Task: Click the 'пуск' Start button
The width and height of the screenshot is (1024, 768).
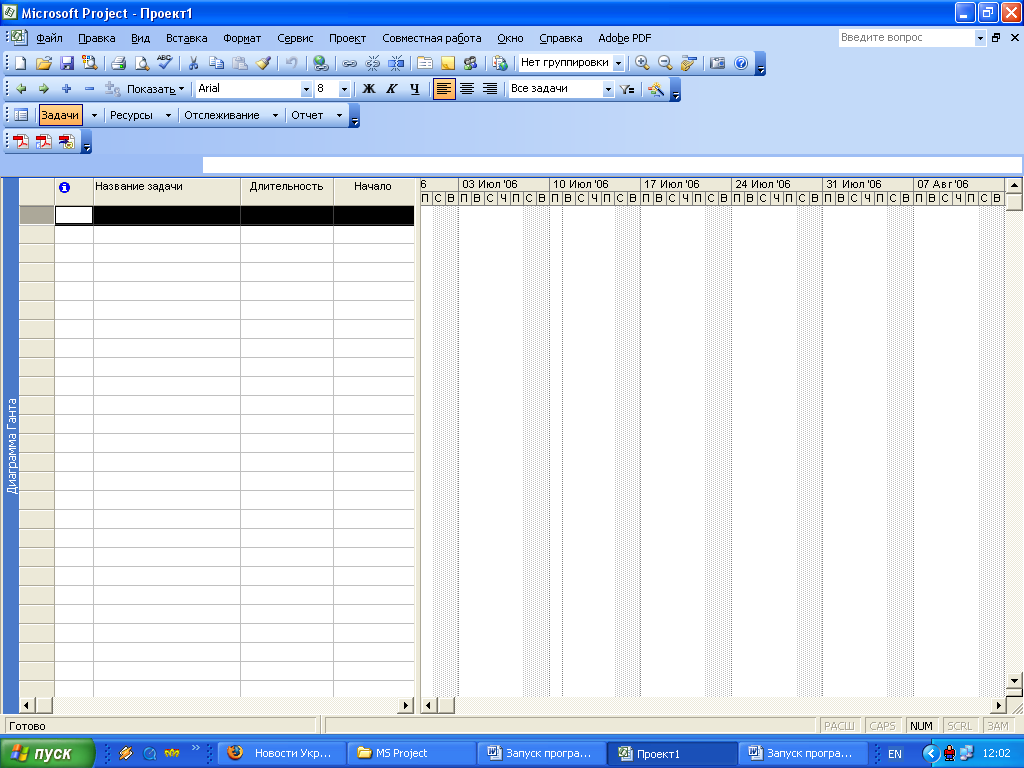Action: [x=47, y=753]
